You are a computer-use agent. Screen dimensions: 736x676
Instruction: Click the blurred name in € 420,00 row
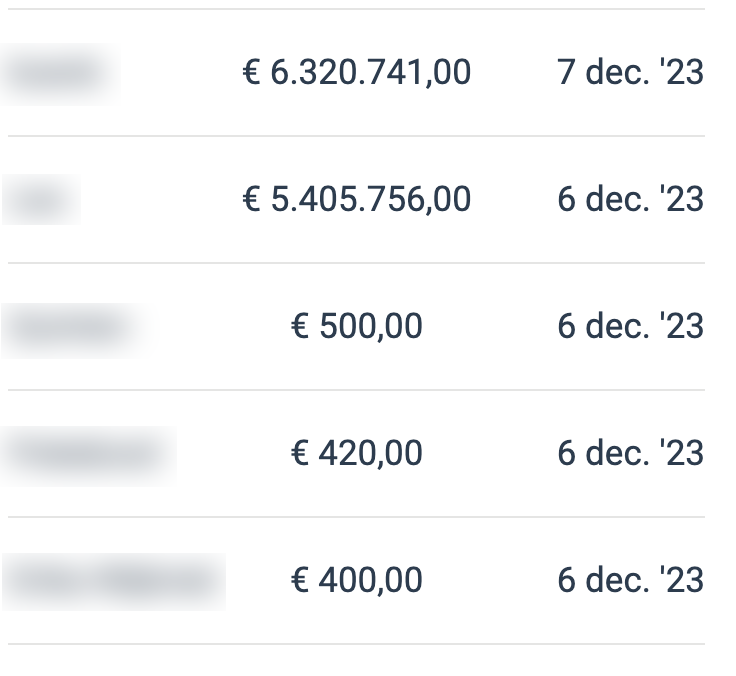click(88, 454)
